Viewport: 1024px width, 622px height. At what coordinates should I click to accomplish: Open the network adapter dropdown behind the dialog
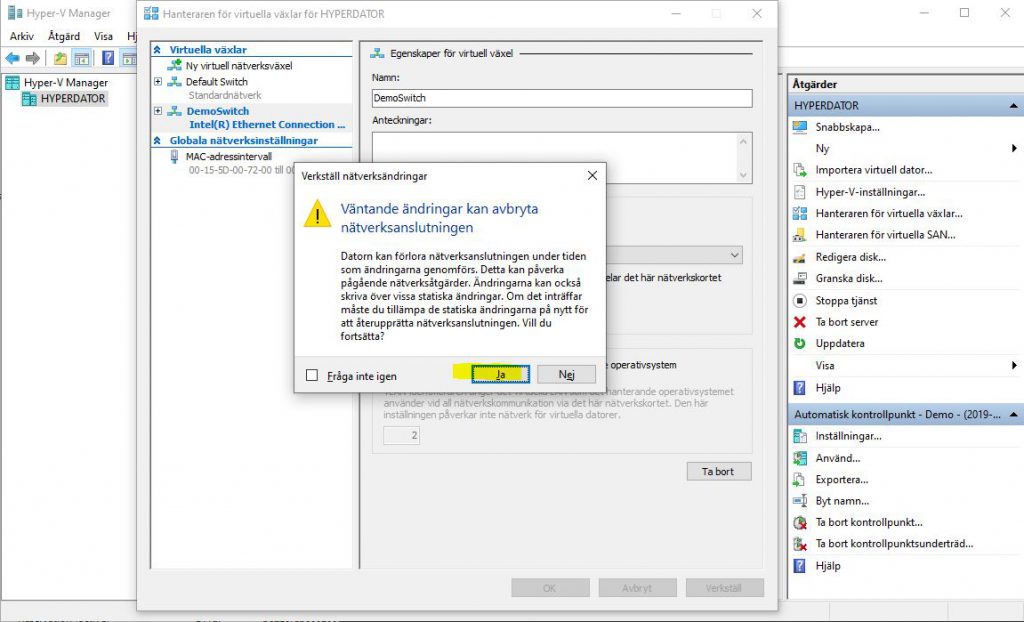(735, 255)
